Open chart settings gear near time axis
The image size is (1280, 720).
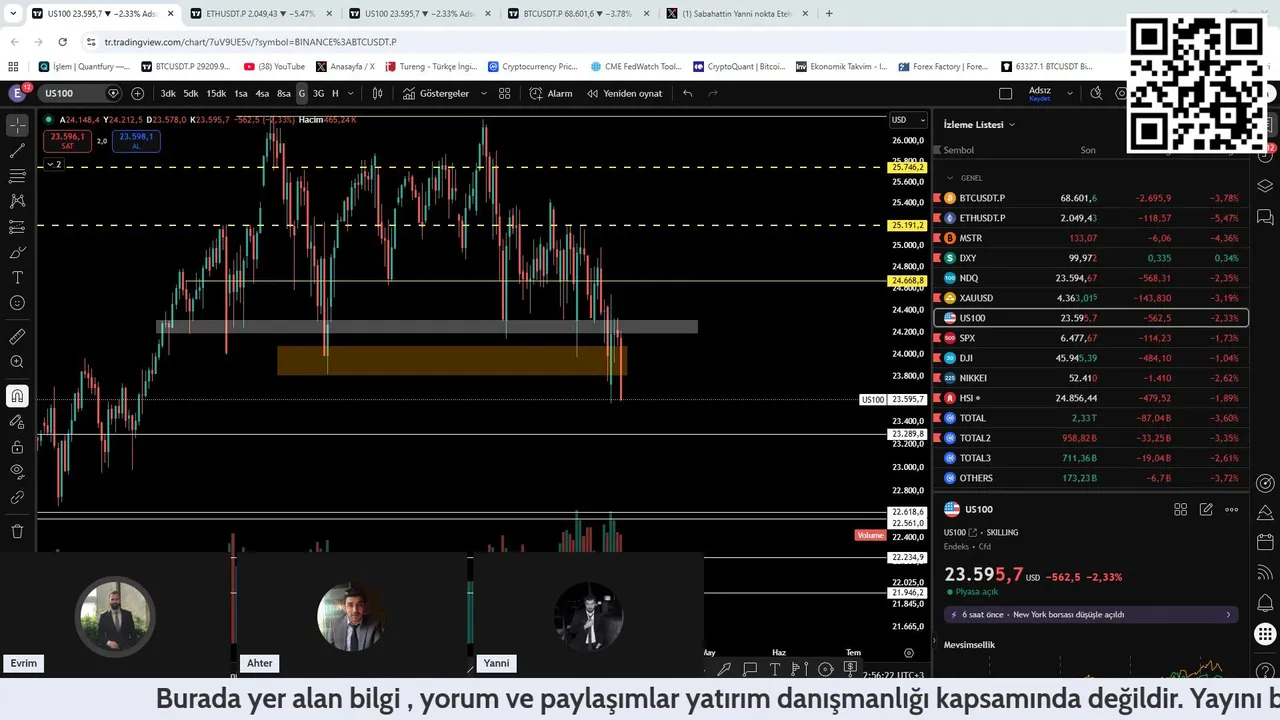[x=909, y=652]
